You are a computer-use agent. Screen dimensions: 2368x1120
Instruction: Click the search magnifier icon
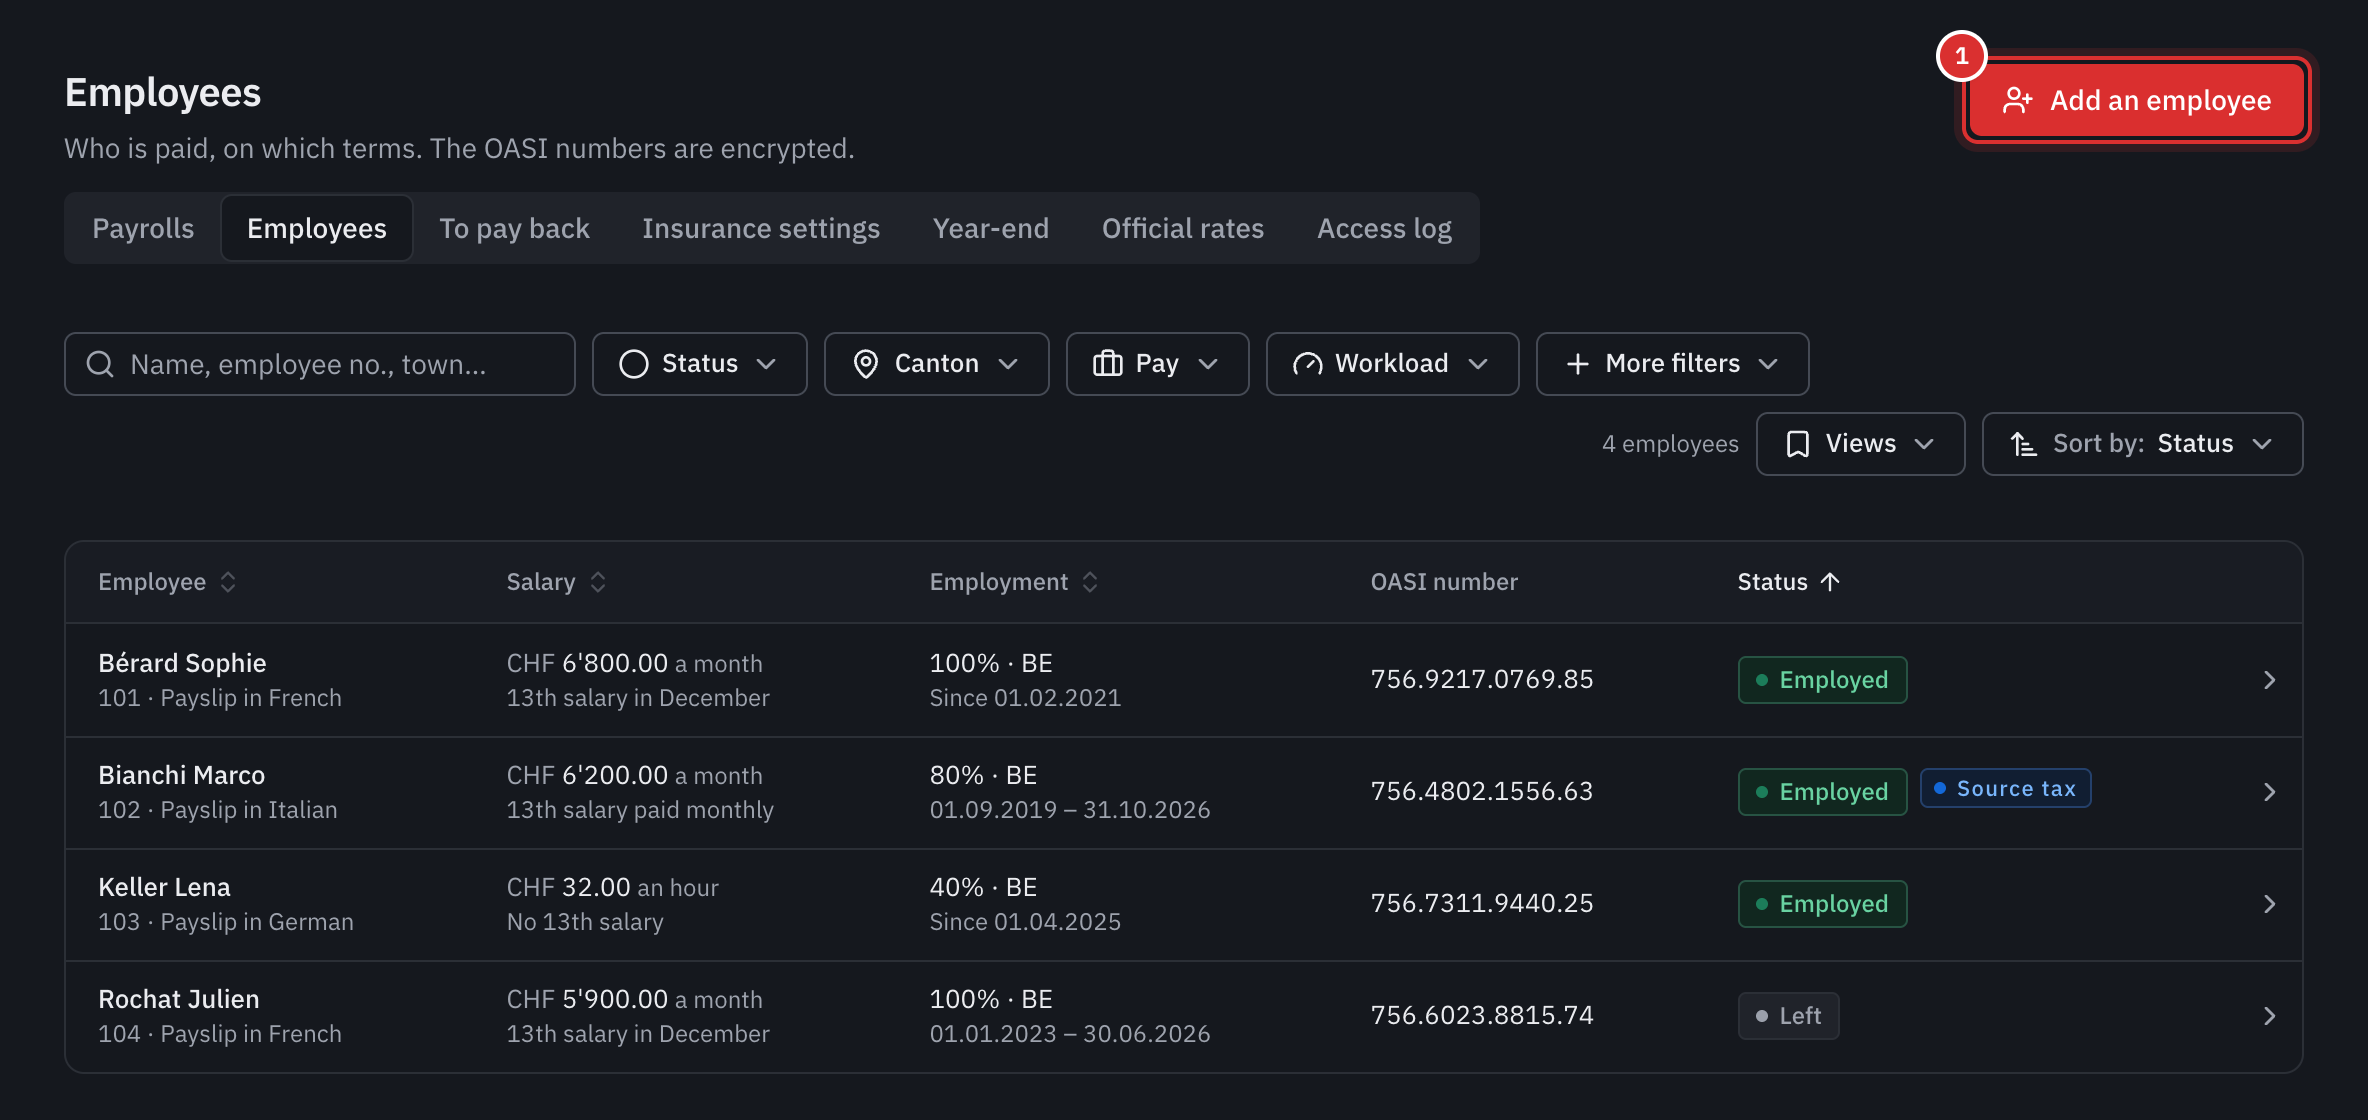click(100, 364)
